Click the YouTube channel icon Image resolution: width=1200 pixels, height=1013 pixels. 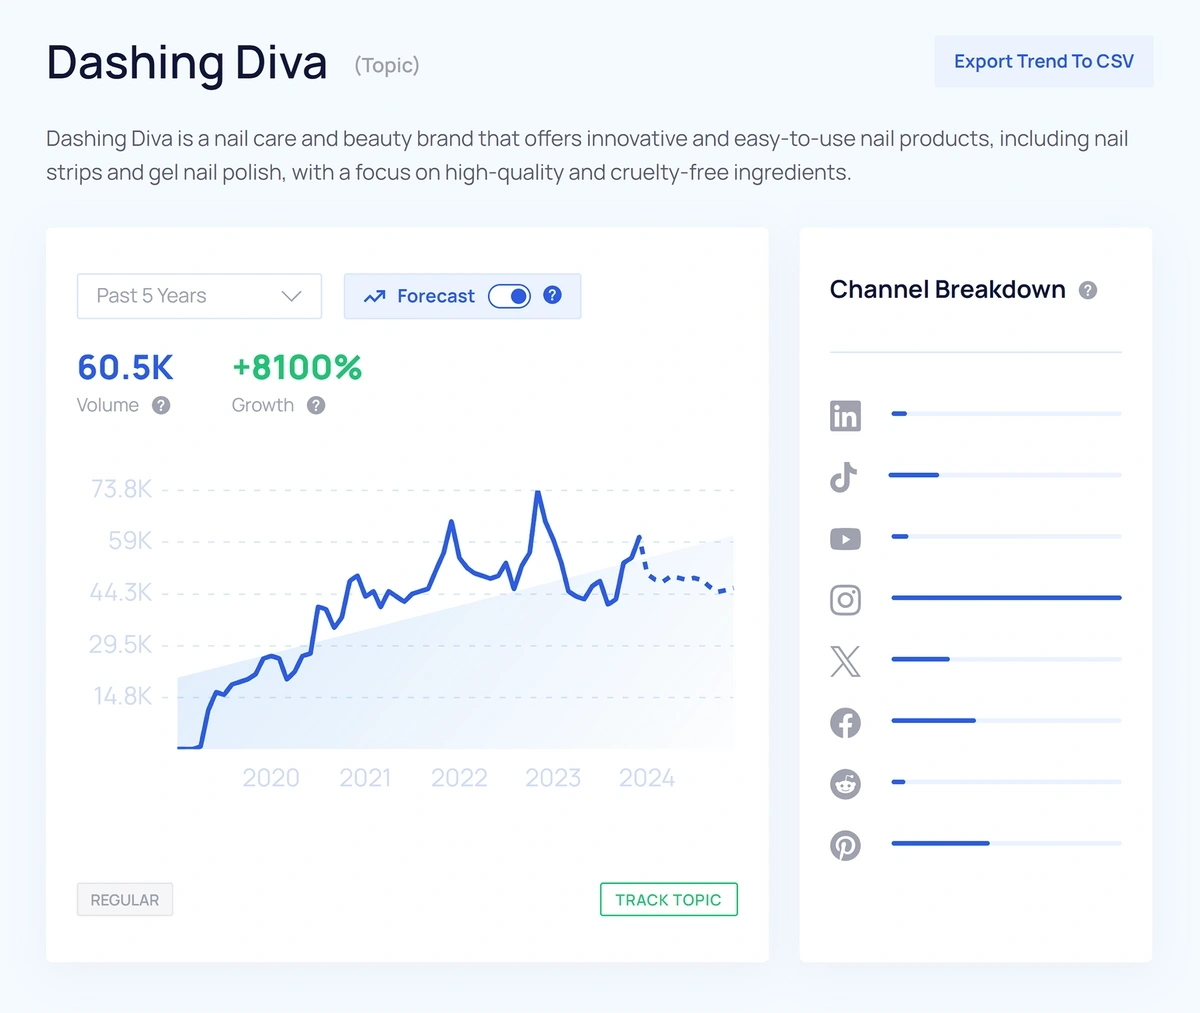(845, 539)
